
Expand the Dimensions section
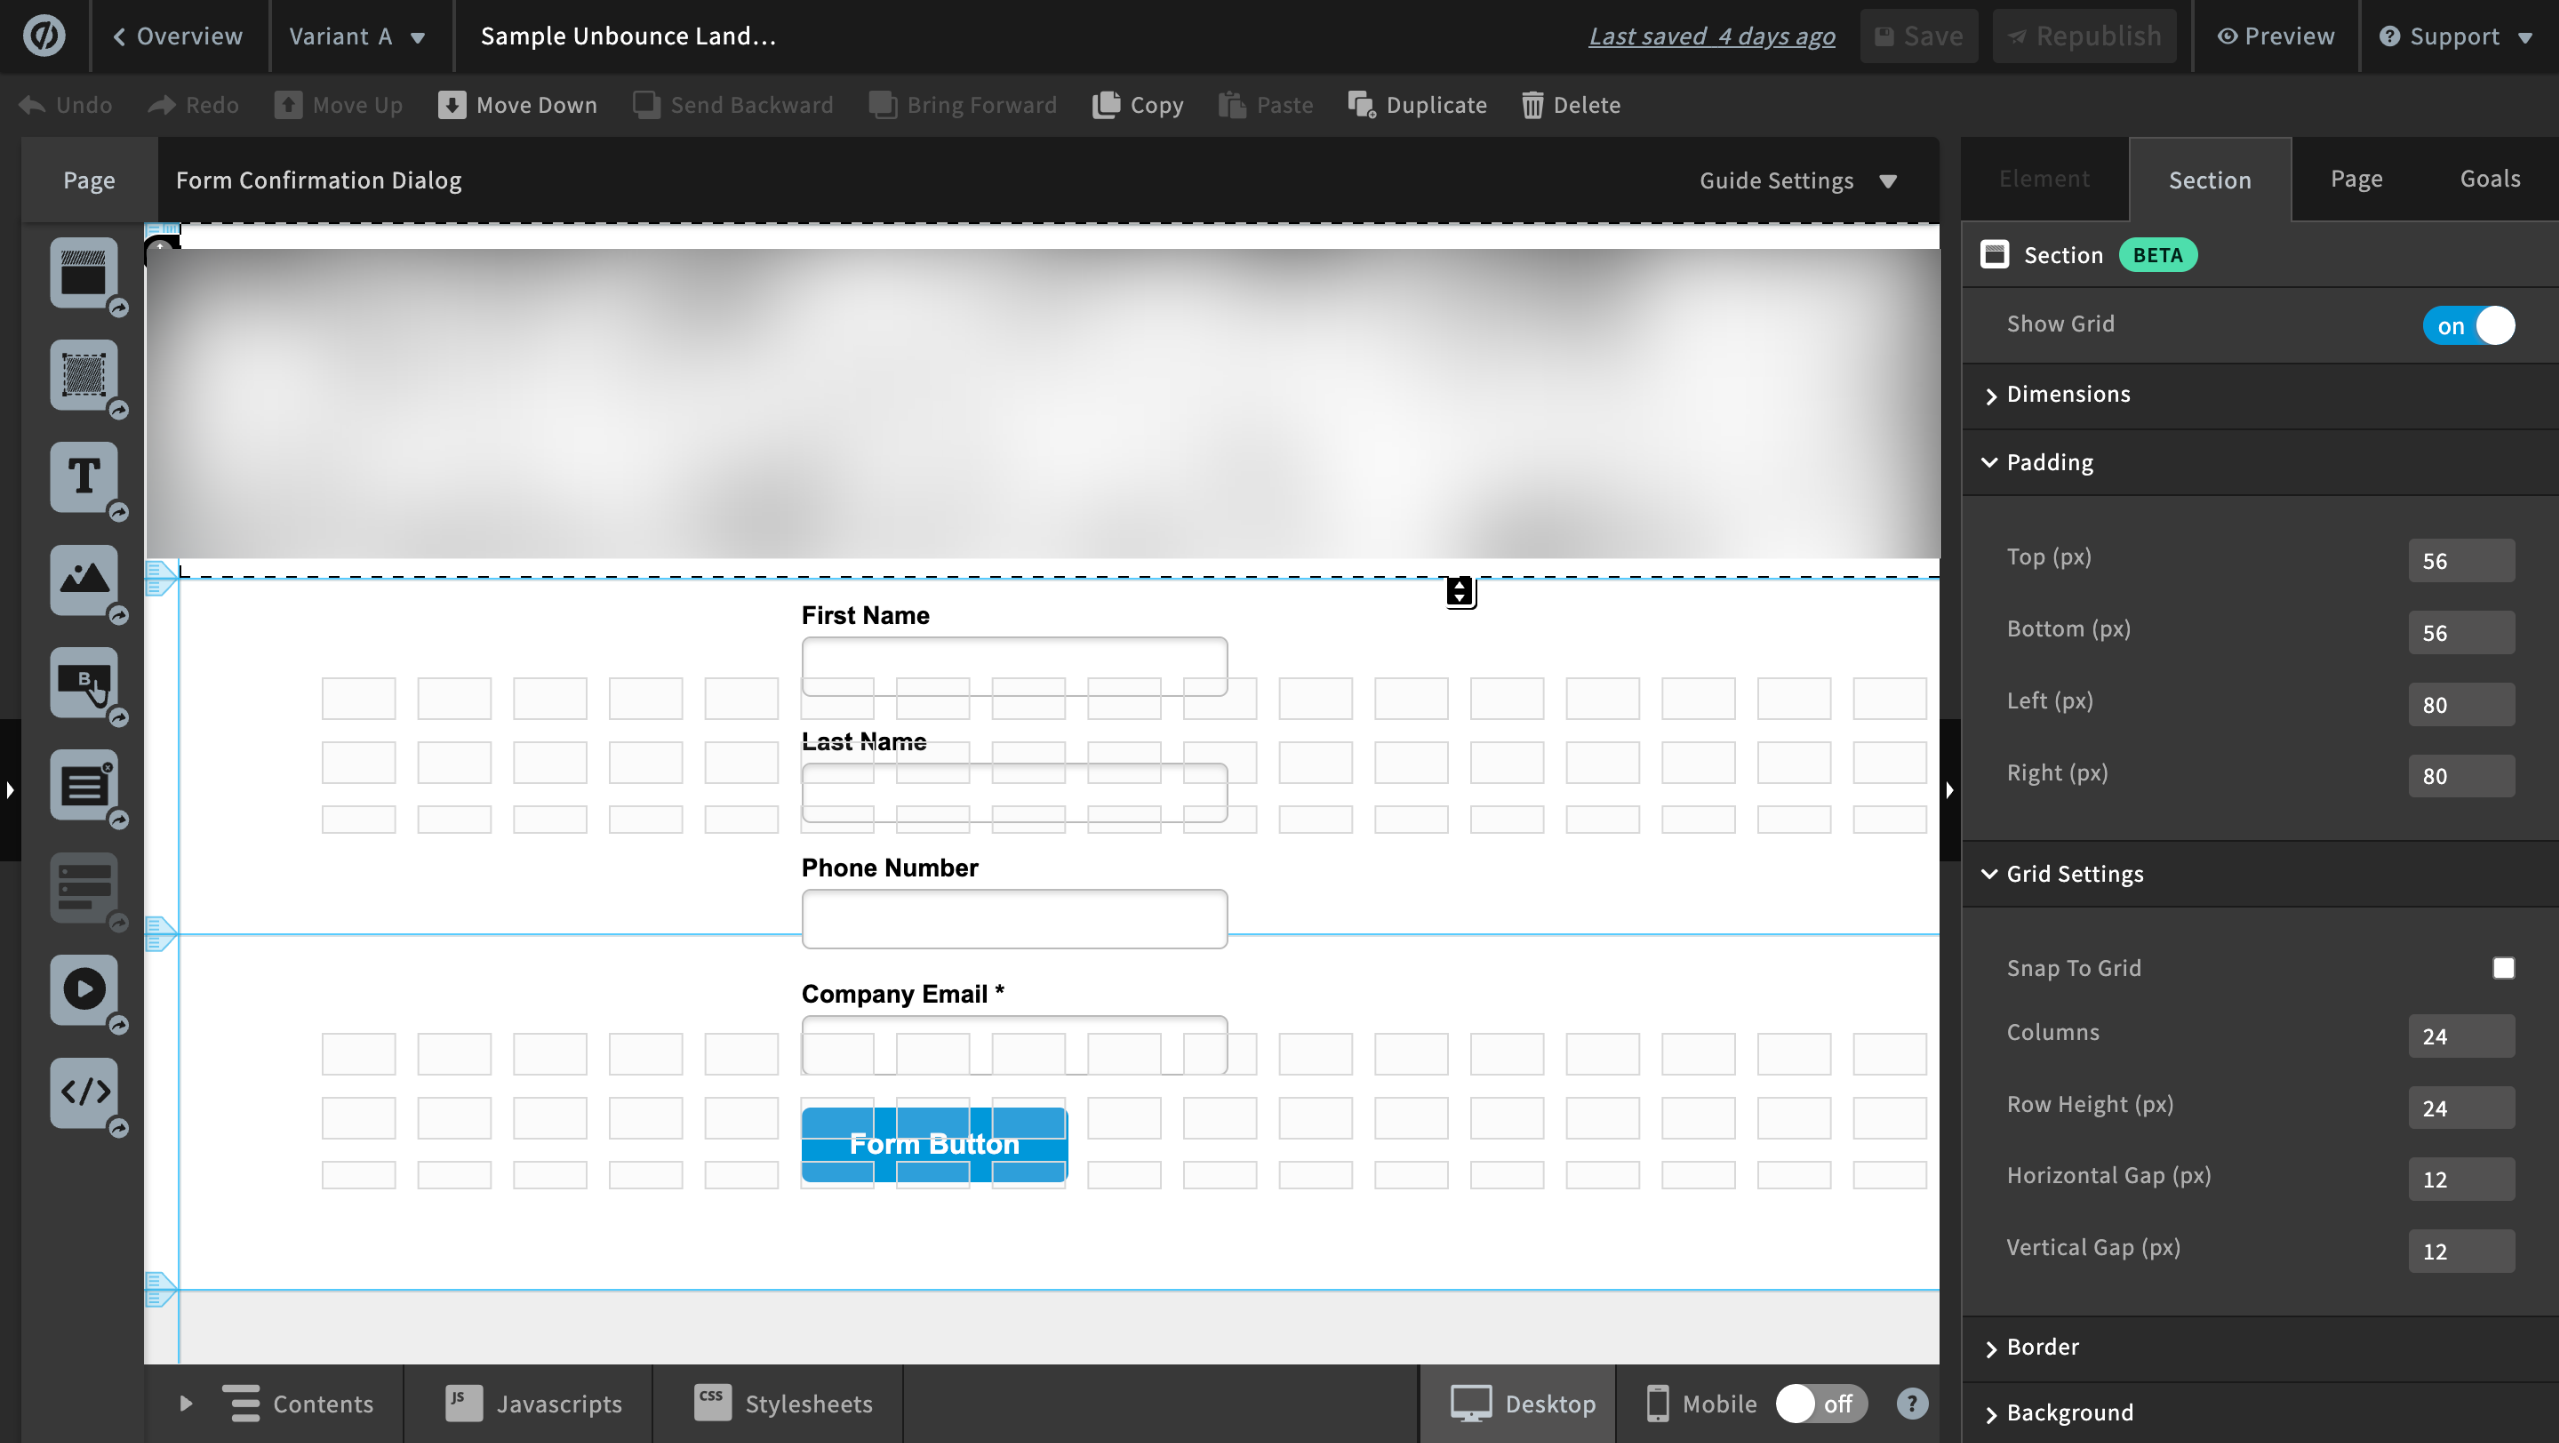(x=2260, y=394)
